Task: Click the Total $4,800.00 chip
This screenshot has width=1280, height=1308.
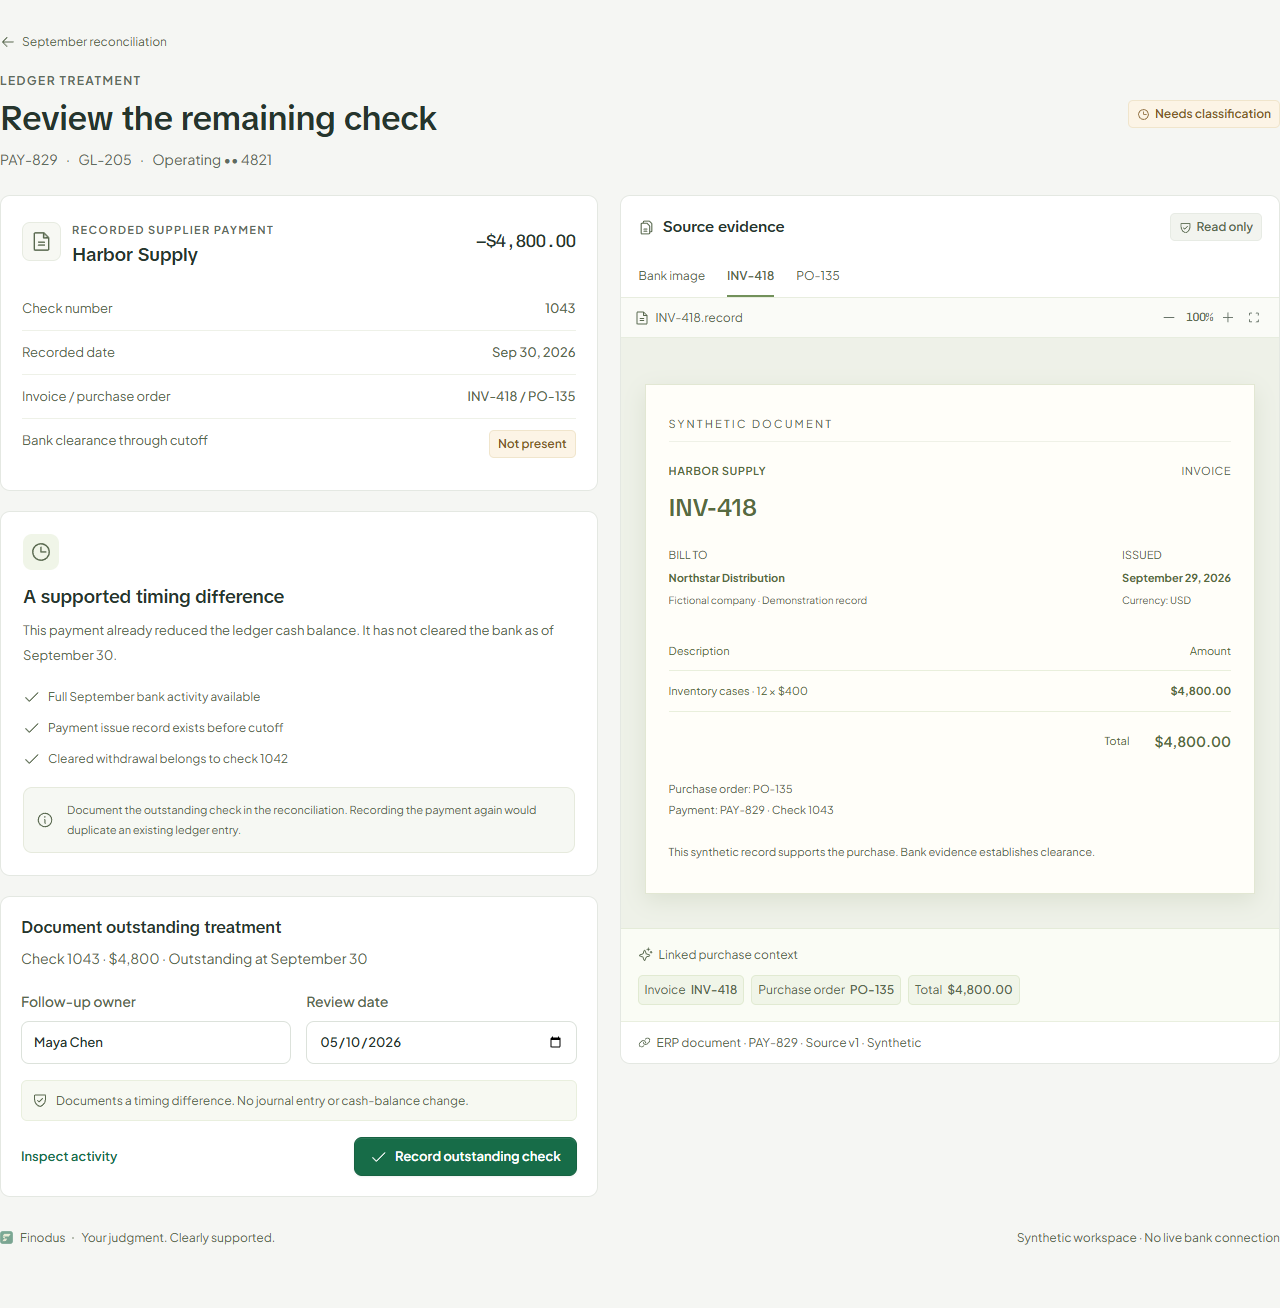Action: (964, 990)
